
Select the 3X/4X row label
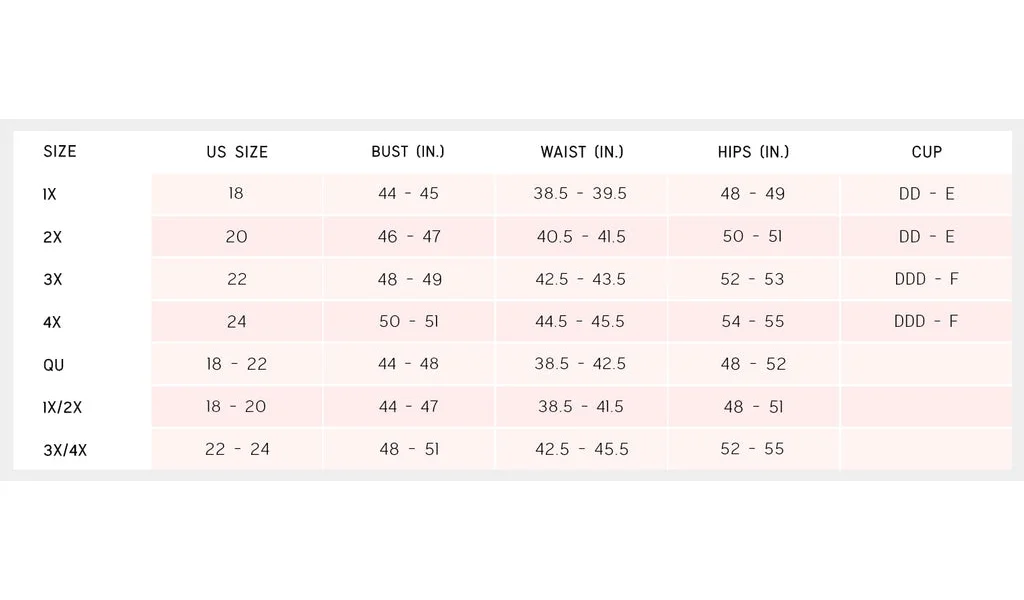coord(65,450)
